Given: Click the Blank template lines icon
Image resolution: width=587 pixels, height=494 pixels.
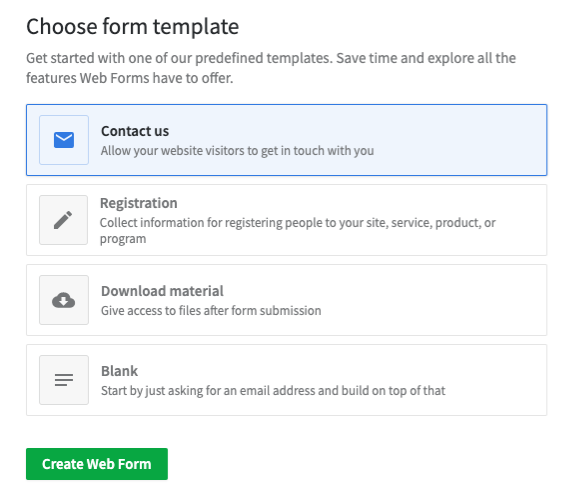Looking at the screenshot, I should (x=64, y=380).
